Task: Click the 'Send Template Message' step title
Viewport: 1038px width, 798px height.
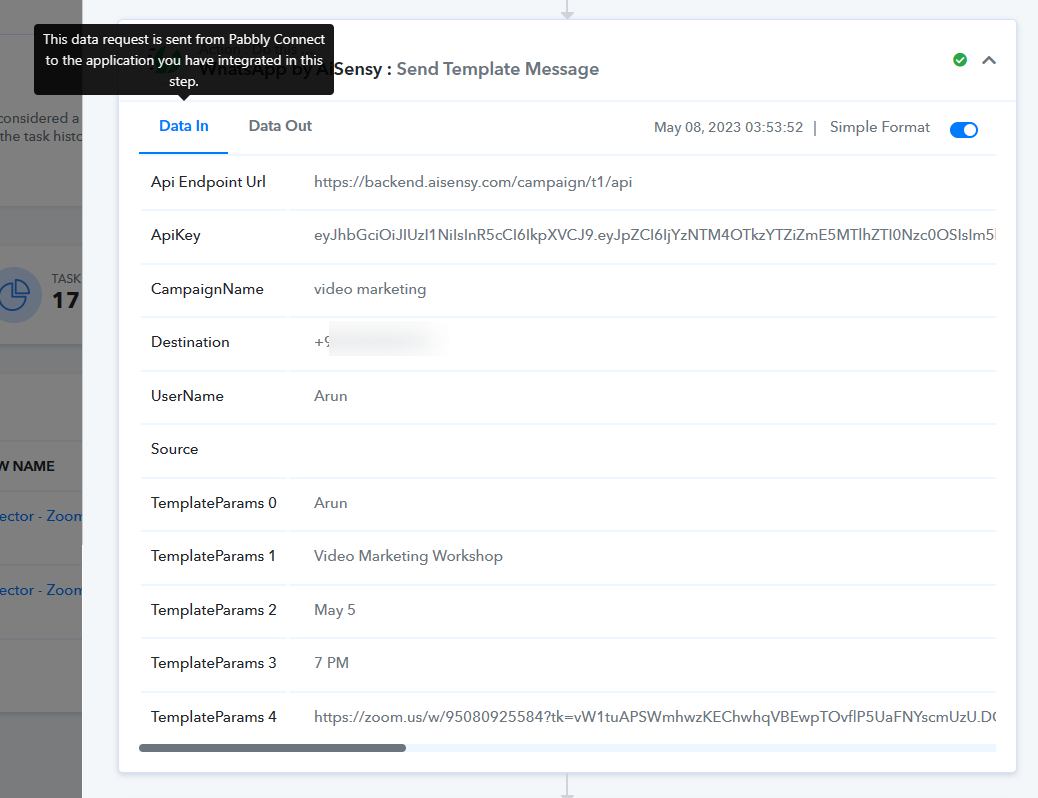Action: 497,69
